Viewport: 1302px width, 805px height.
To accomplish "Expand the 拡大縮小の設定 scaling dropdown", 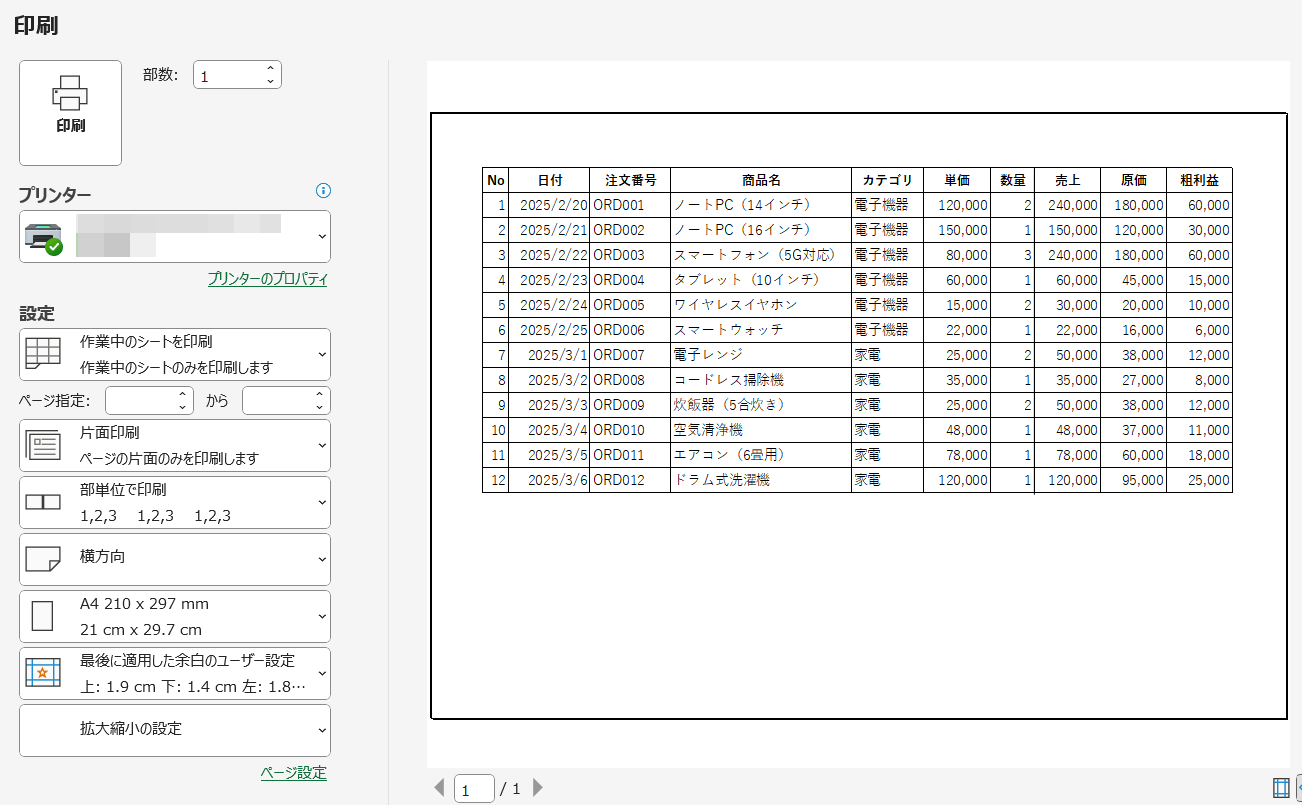I will pos(321,730).
